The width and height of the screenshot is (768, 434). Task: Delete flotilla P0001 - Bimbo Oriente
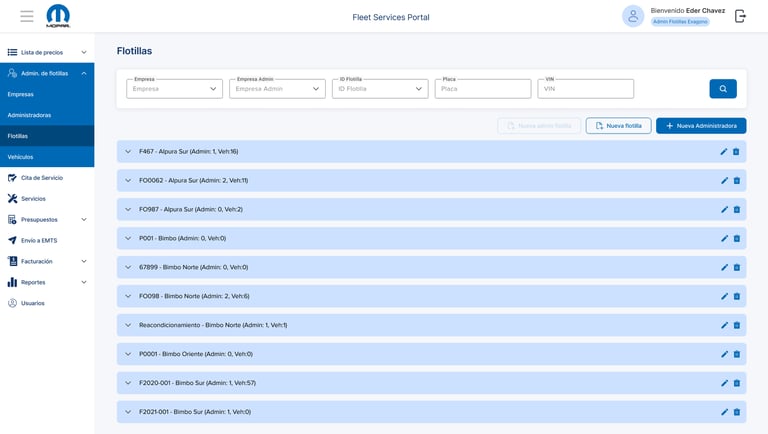tap(737, 354)
